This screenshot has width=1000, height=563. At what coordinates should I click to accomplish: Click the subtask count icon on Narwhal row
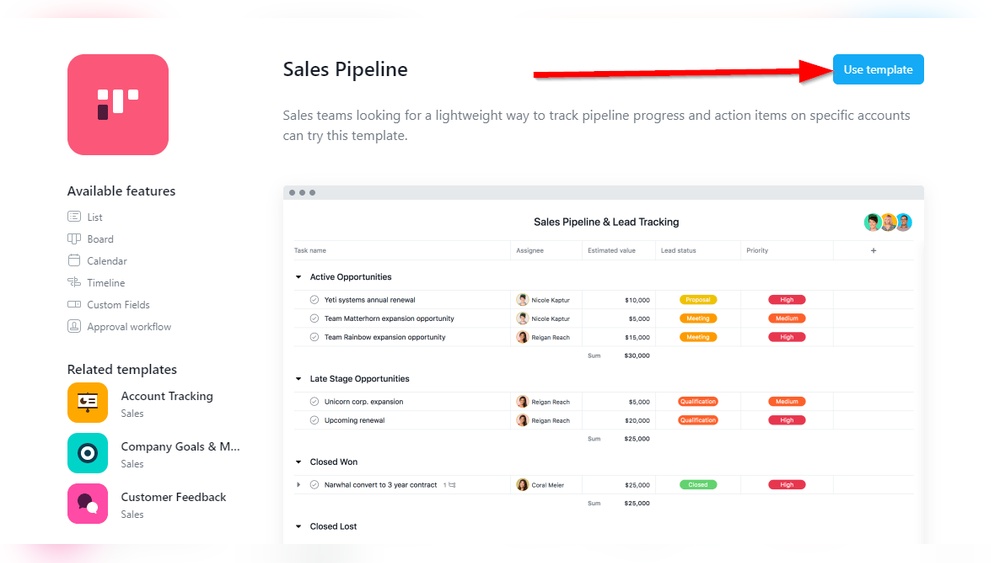click(x=450, y=485)
